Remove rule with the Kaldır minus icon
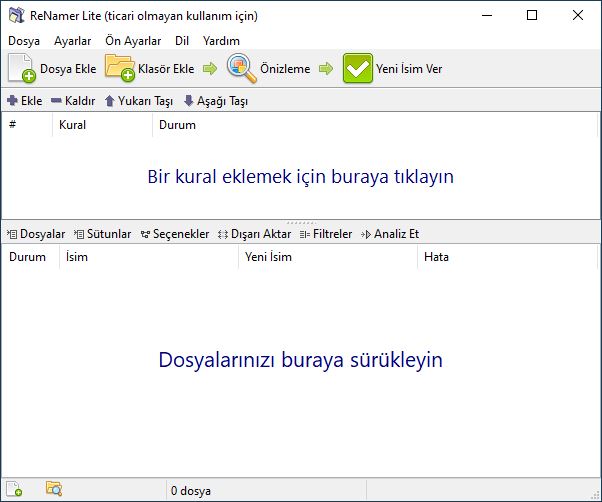 click(x=56, y=101)
